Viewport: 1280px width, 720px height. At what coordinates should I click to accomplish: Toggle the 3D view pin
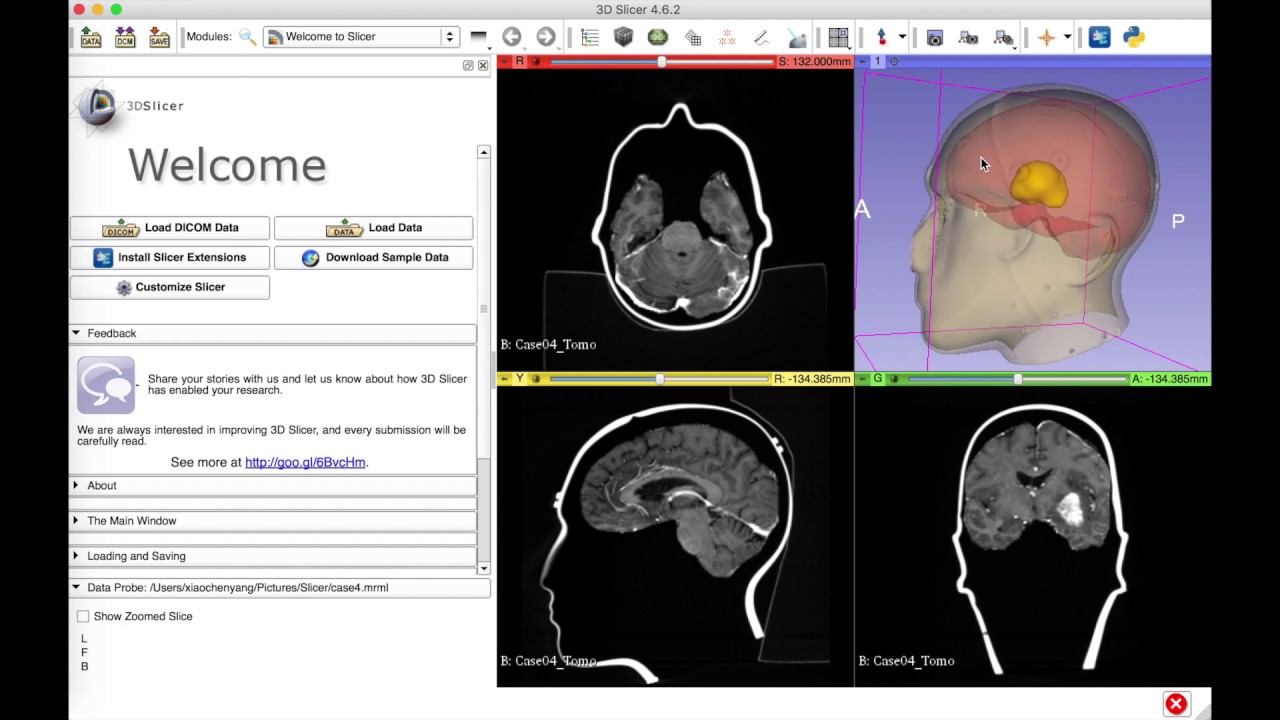tap(862, 62)
